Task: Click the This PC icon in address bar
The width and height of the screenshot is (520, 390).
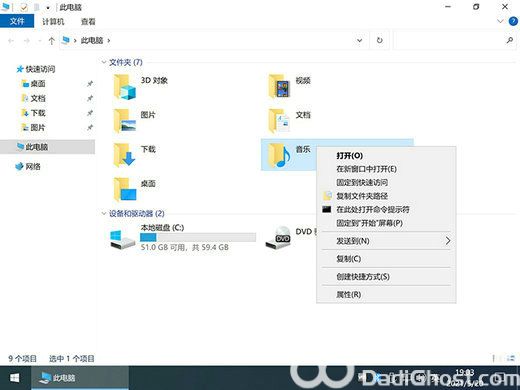Action: pos(66,40)
